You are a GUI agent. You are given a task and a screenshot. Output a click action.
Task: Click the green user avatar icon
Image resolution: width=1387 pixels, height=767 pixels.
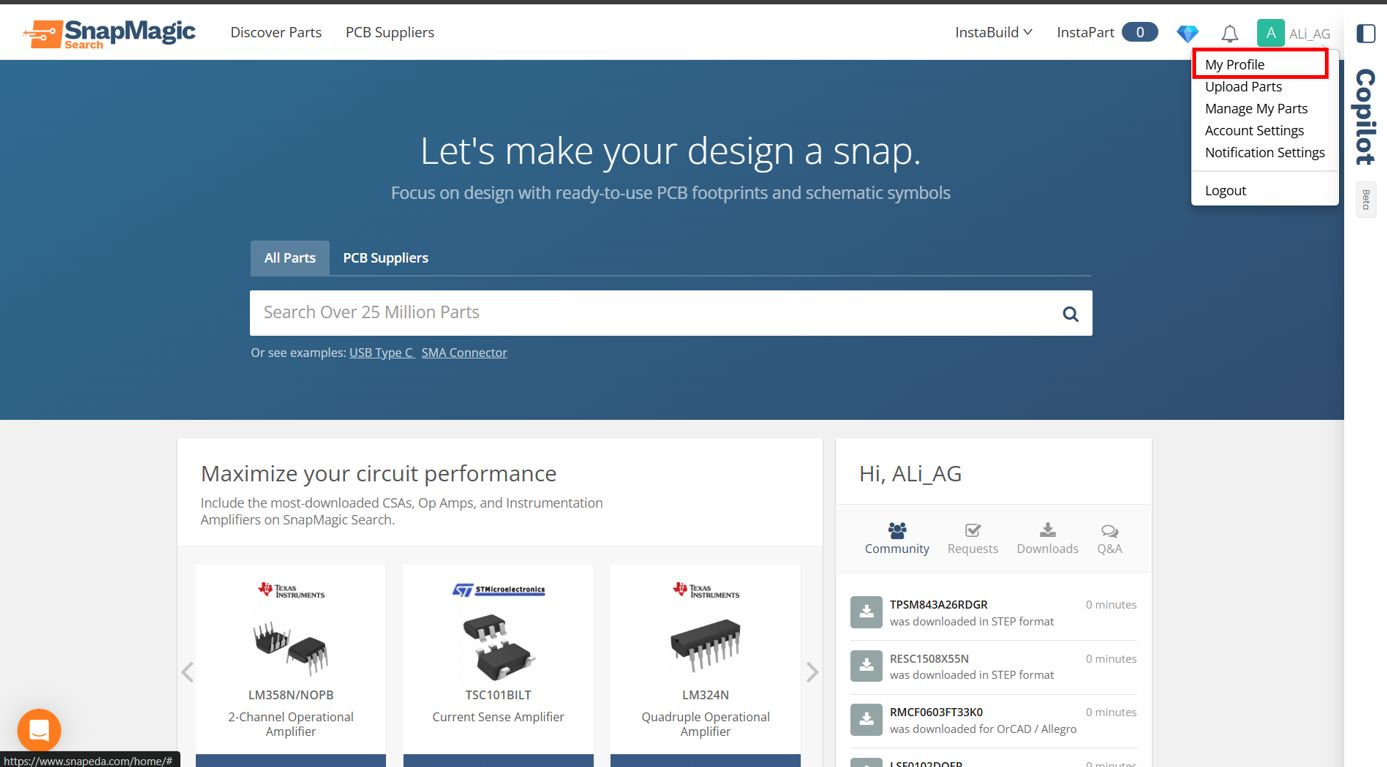pyautogui.click(x=1270, y=33)
